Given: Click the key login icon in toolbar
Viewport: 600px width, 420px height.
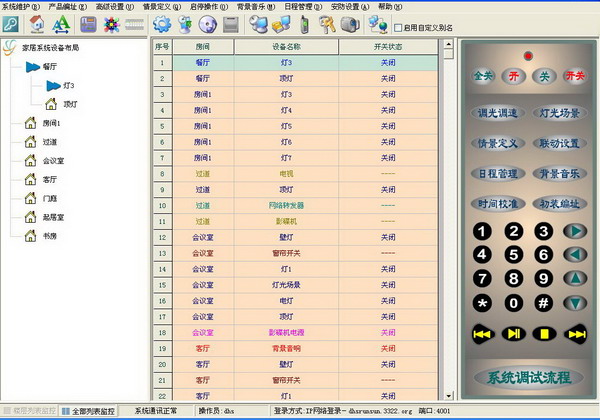Looking at the screenshot, I should [x=10, y=24].
